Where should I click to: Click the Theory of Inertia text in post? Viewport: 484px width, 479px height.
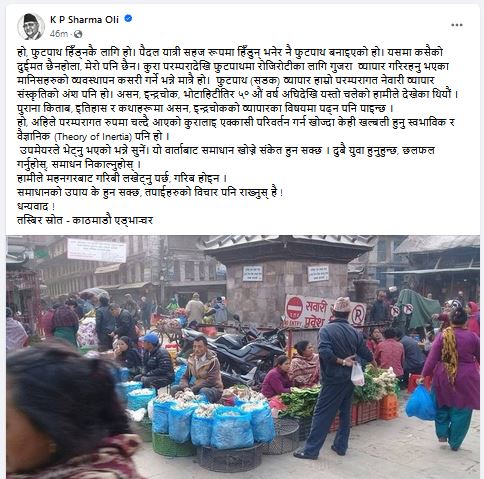93,137
